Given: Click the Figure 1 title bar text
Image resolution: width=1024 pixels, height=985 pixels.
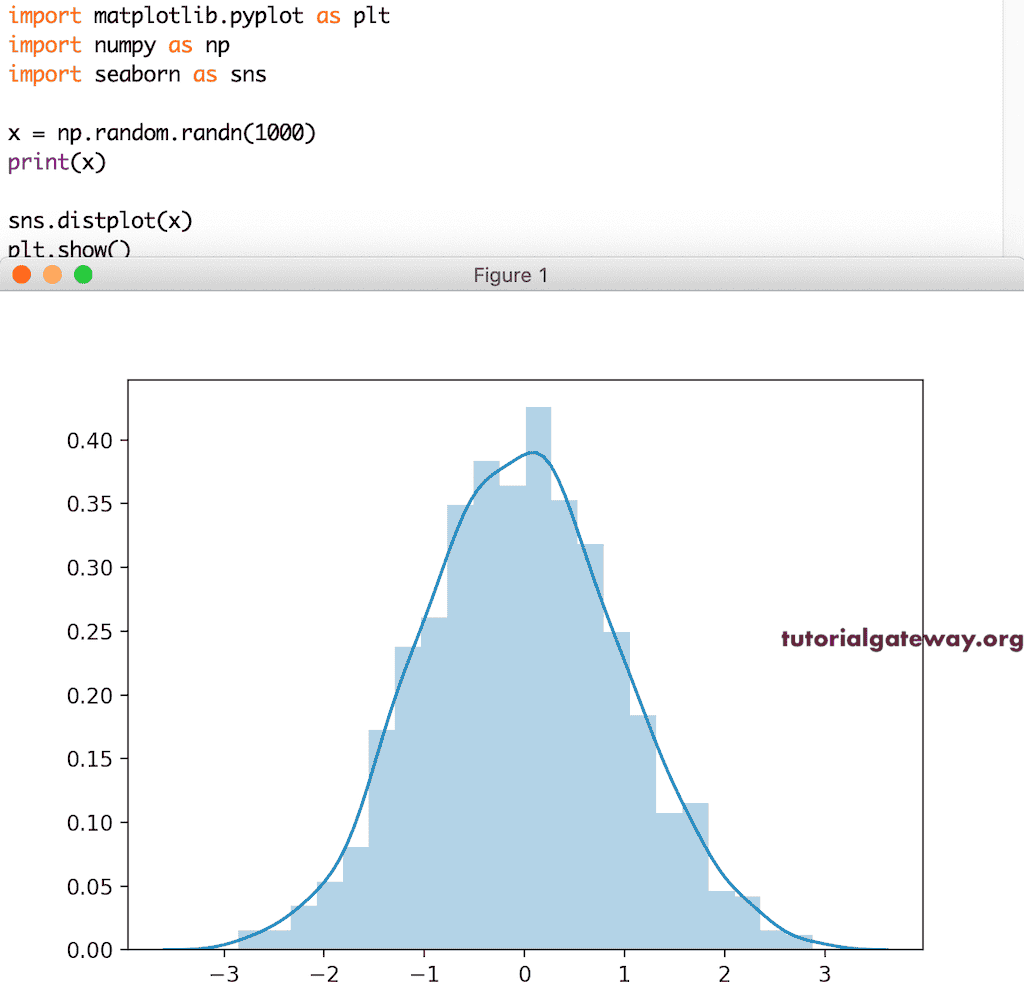Looking at the screenshot, I should click(x=510, y=275).
